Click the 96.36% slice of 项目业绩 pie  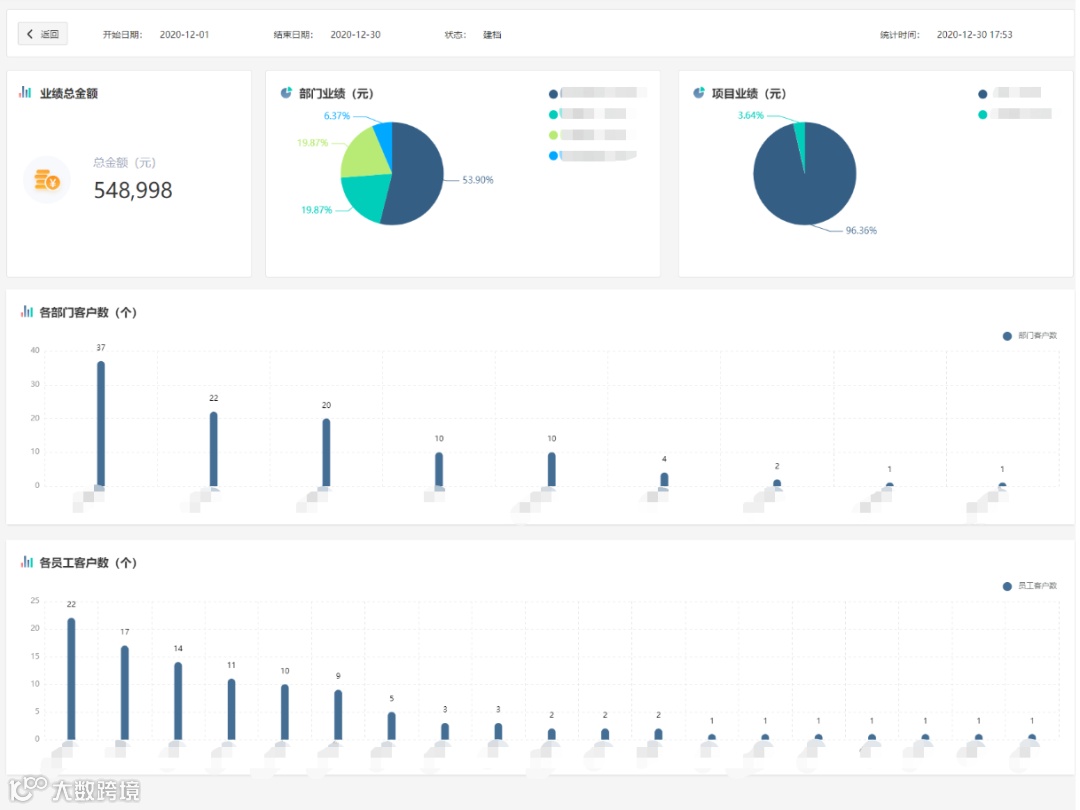tap(804, 186)
